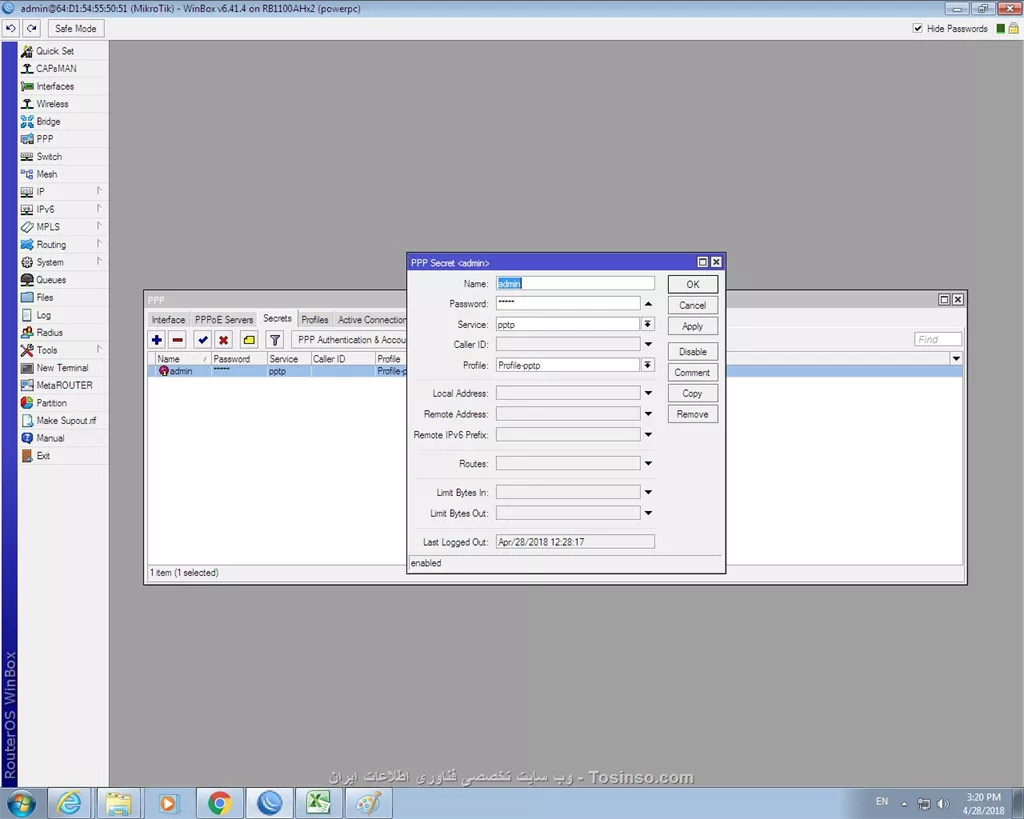The image size is (1024, 819).
Task: Switch to Interface tab in PPP window
Action: tap(168, 320)
